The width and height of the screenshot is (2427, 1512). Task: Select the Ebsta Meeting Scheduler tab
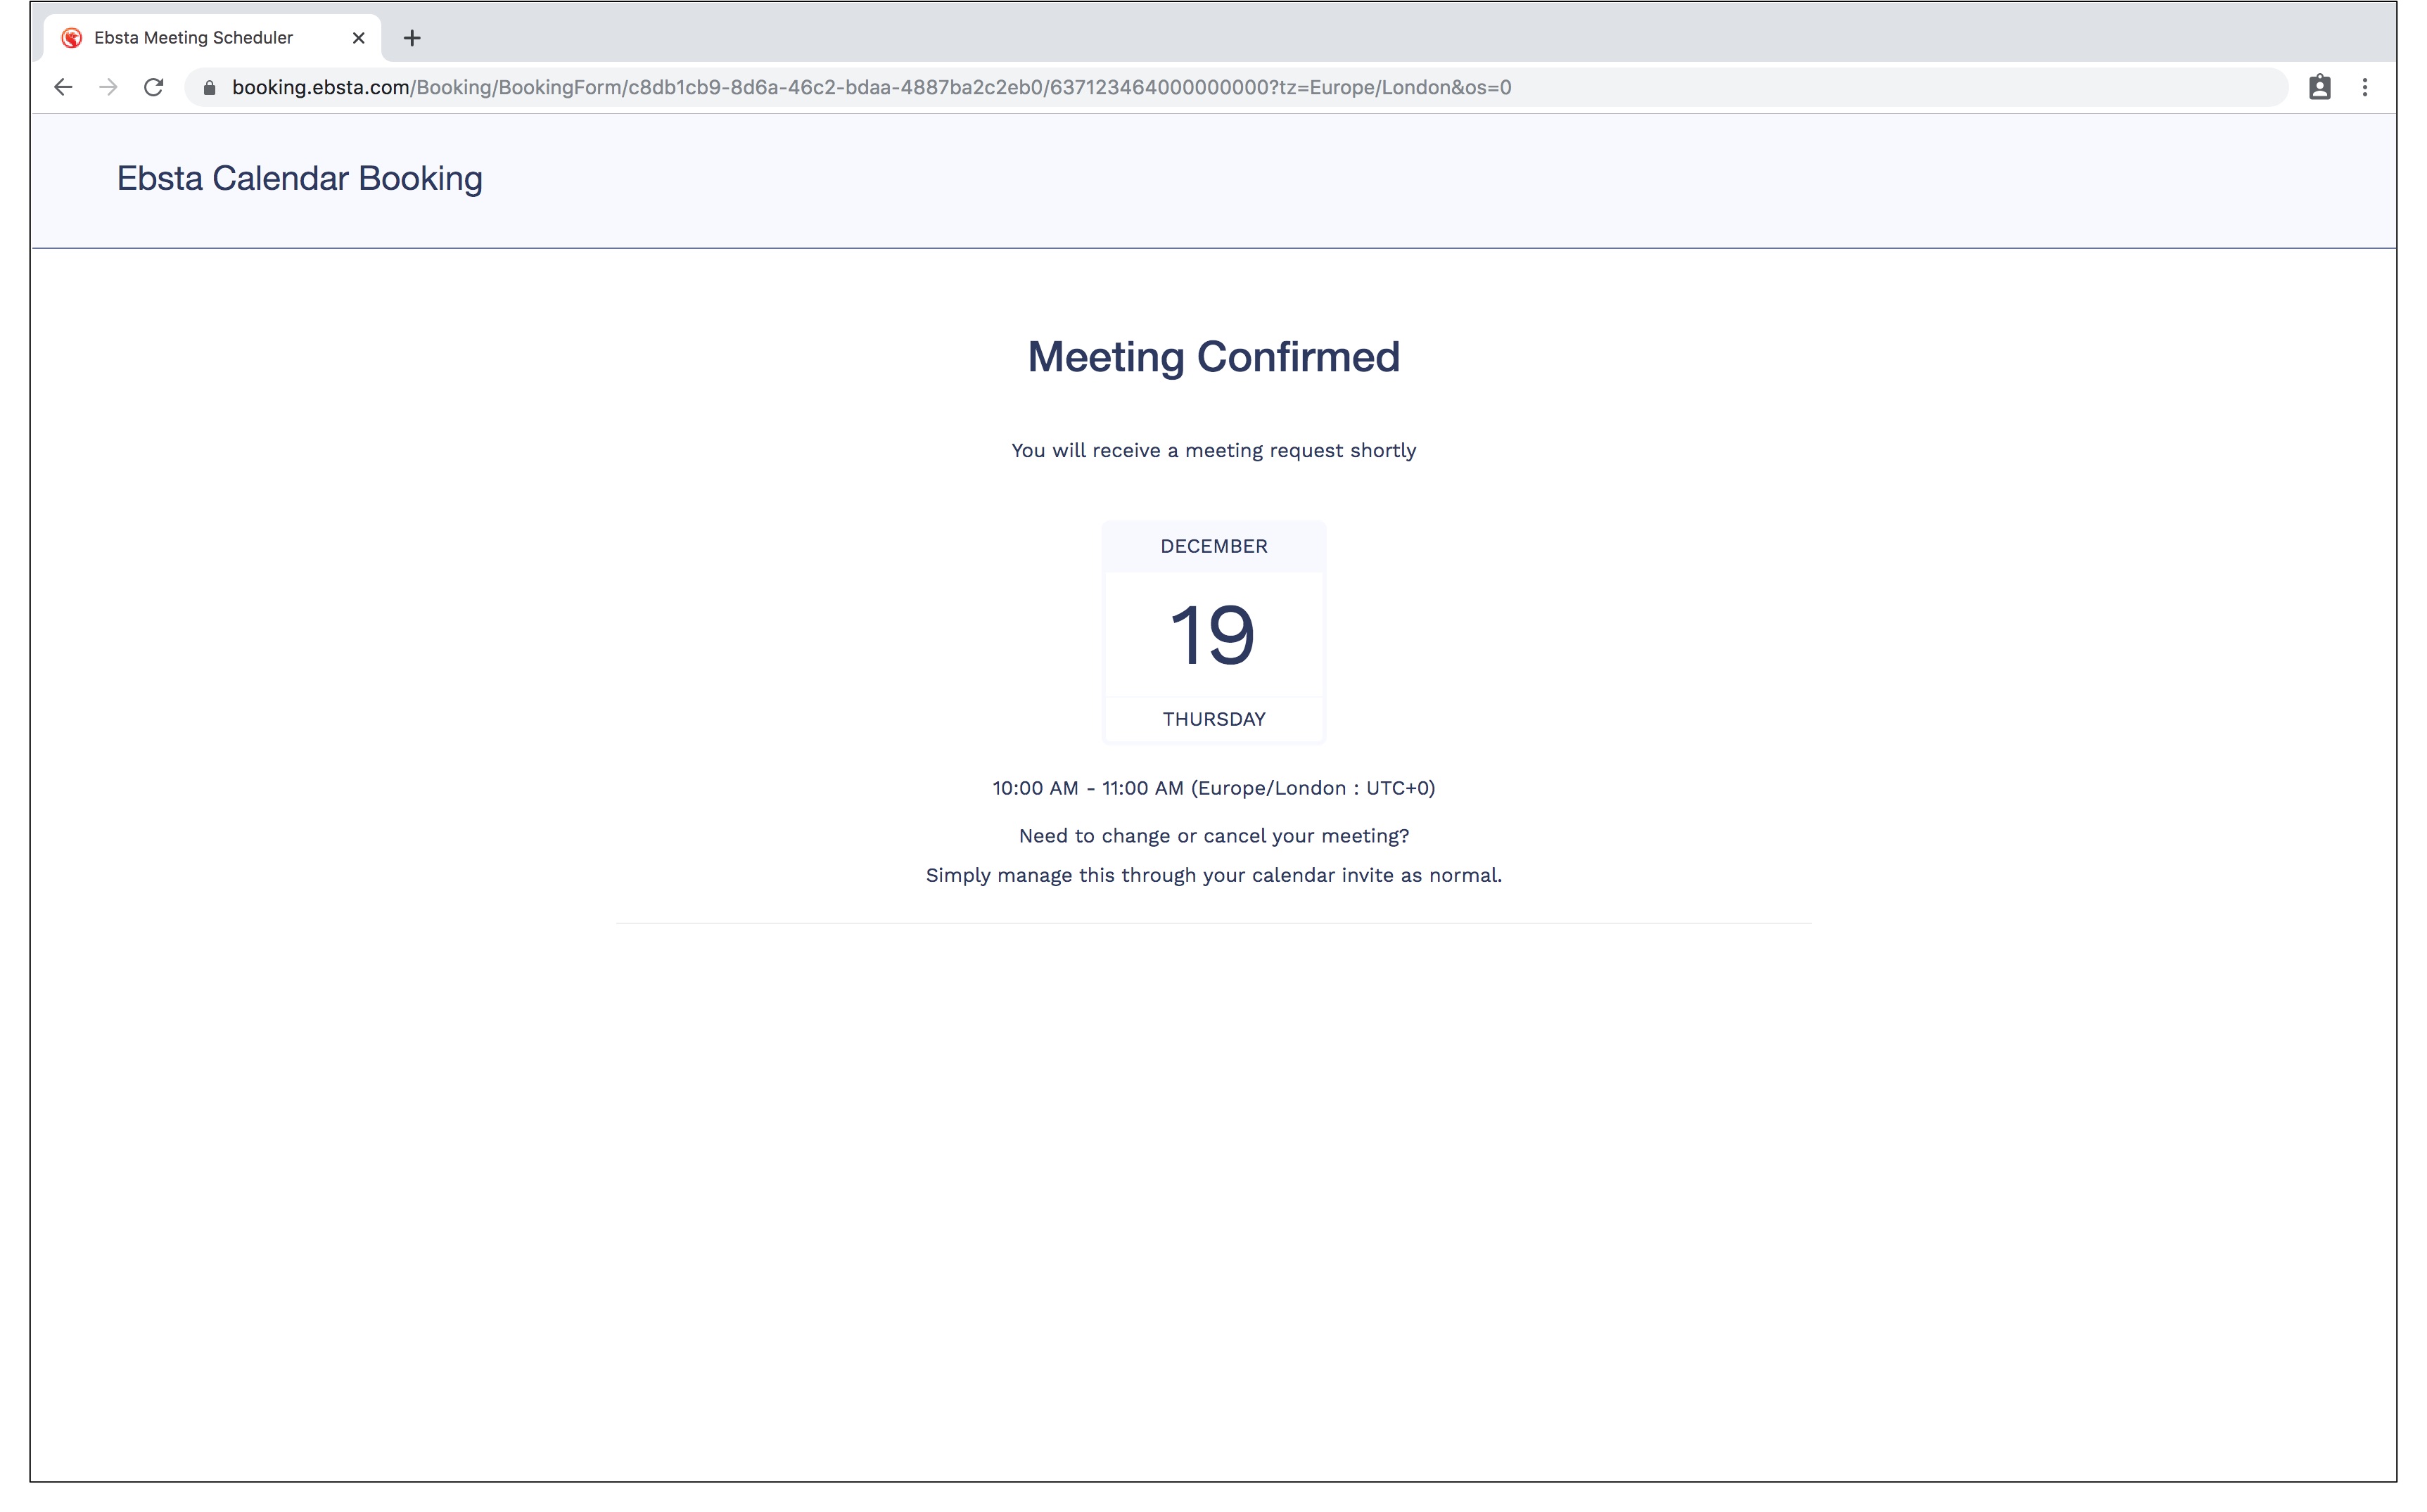click(x=194, y=38)
